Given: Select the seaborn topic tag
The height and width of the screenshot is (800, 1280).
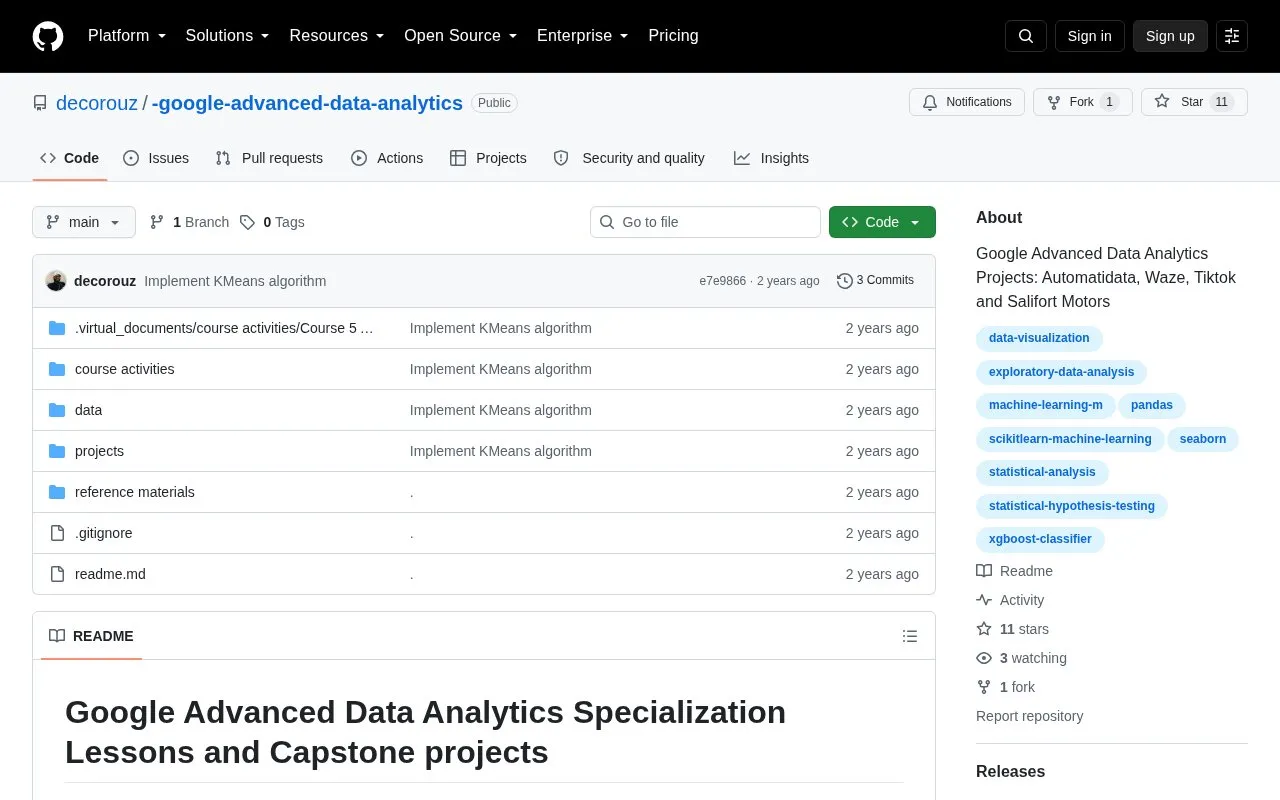Looking at the screenshot, I should (1203, 439).
